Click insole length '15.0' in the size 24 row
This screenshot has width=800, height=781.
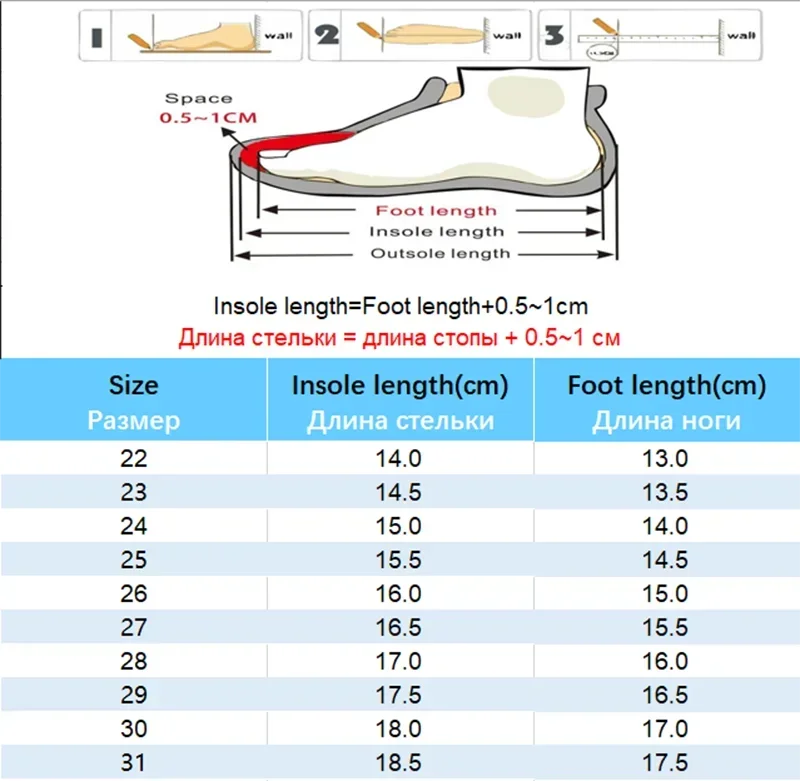coord(398,526)
